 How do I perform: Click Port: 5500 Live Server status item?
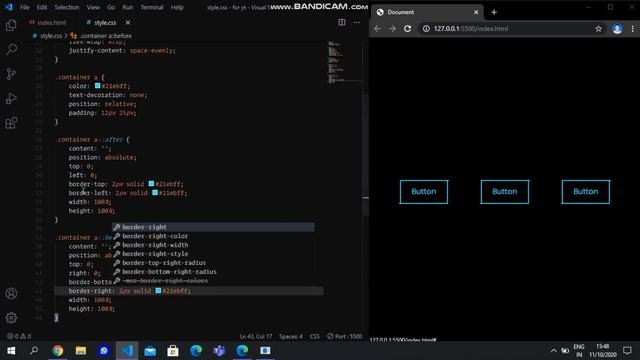[x=344, y=336]
